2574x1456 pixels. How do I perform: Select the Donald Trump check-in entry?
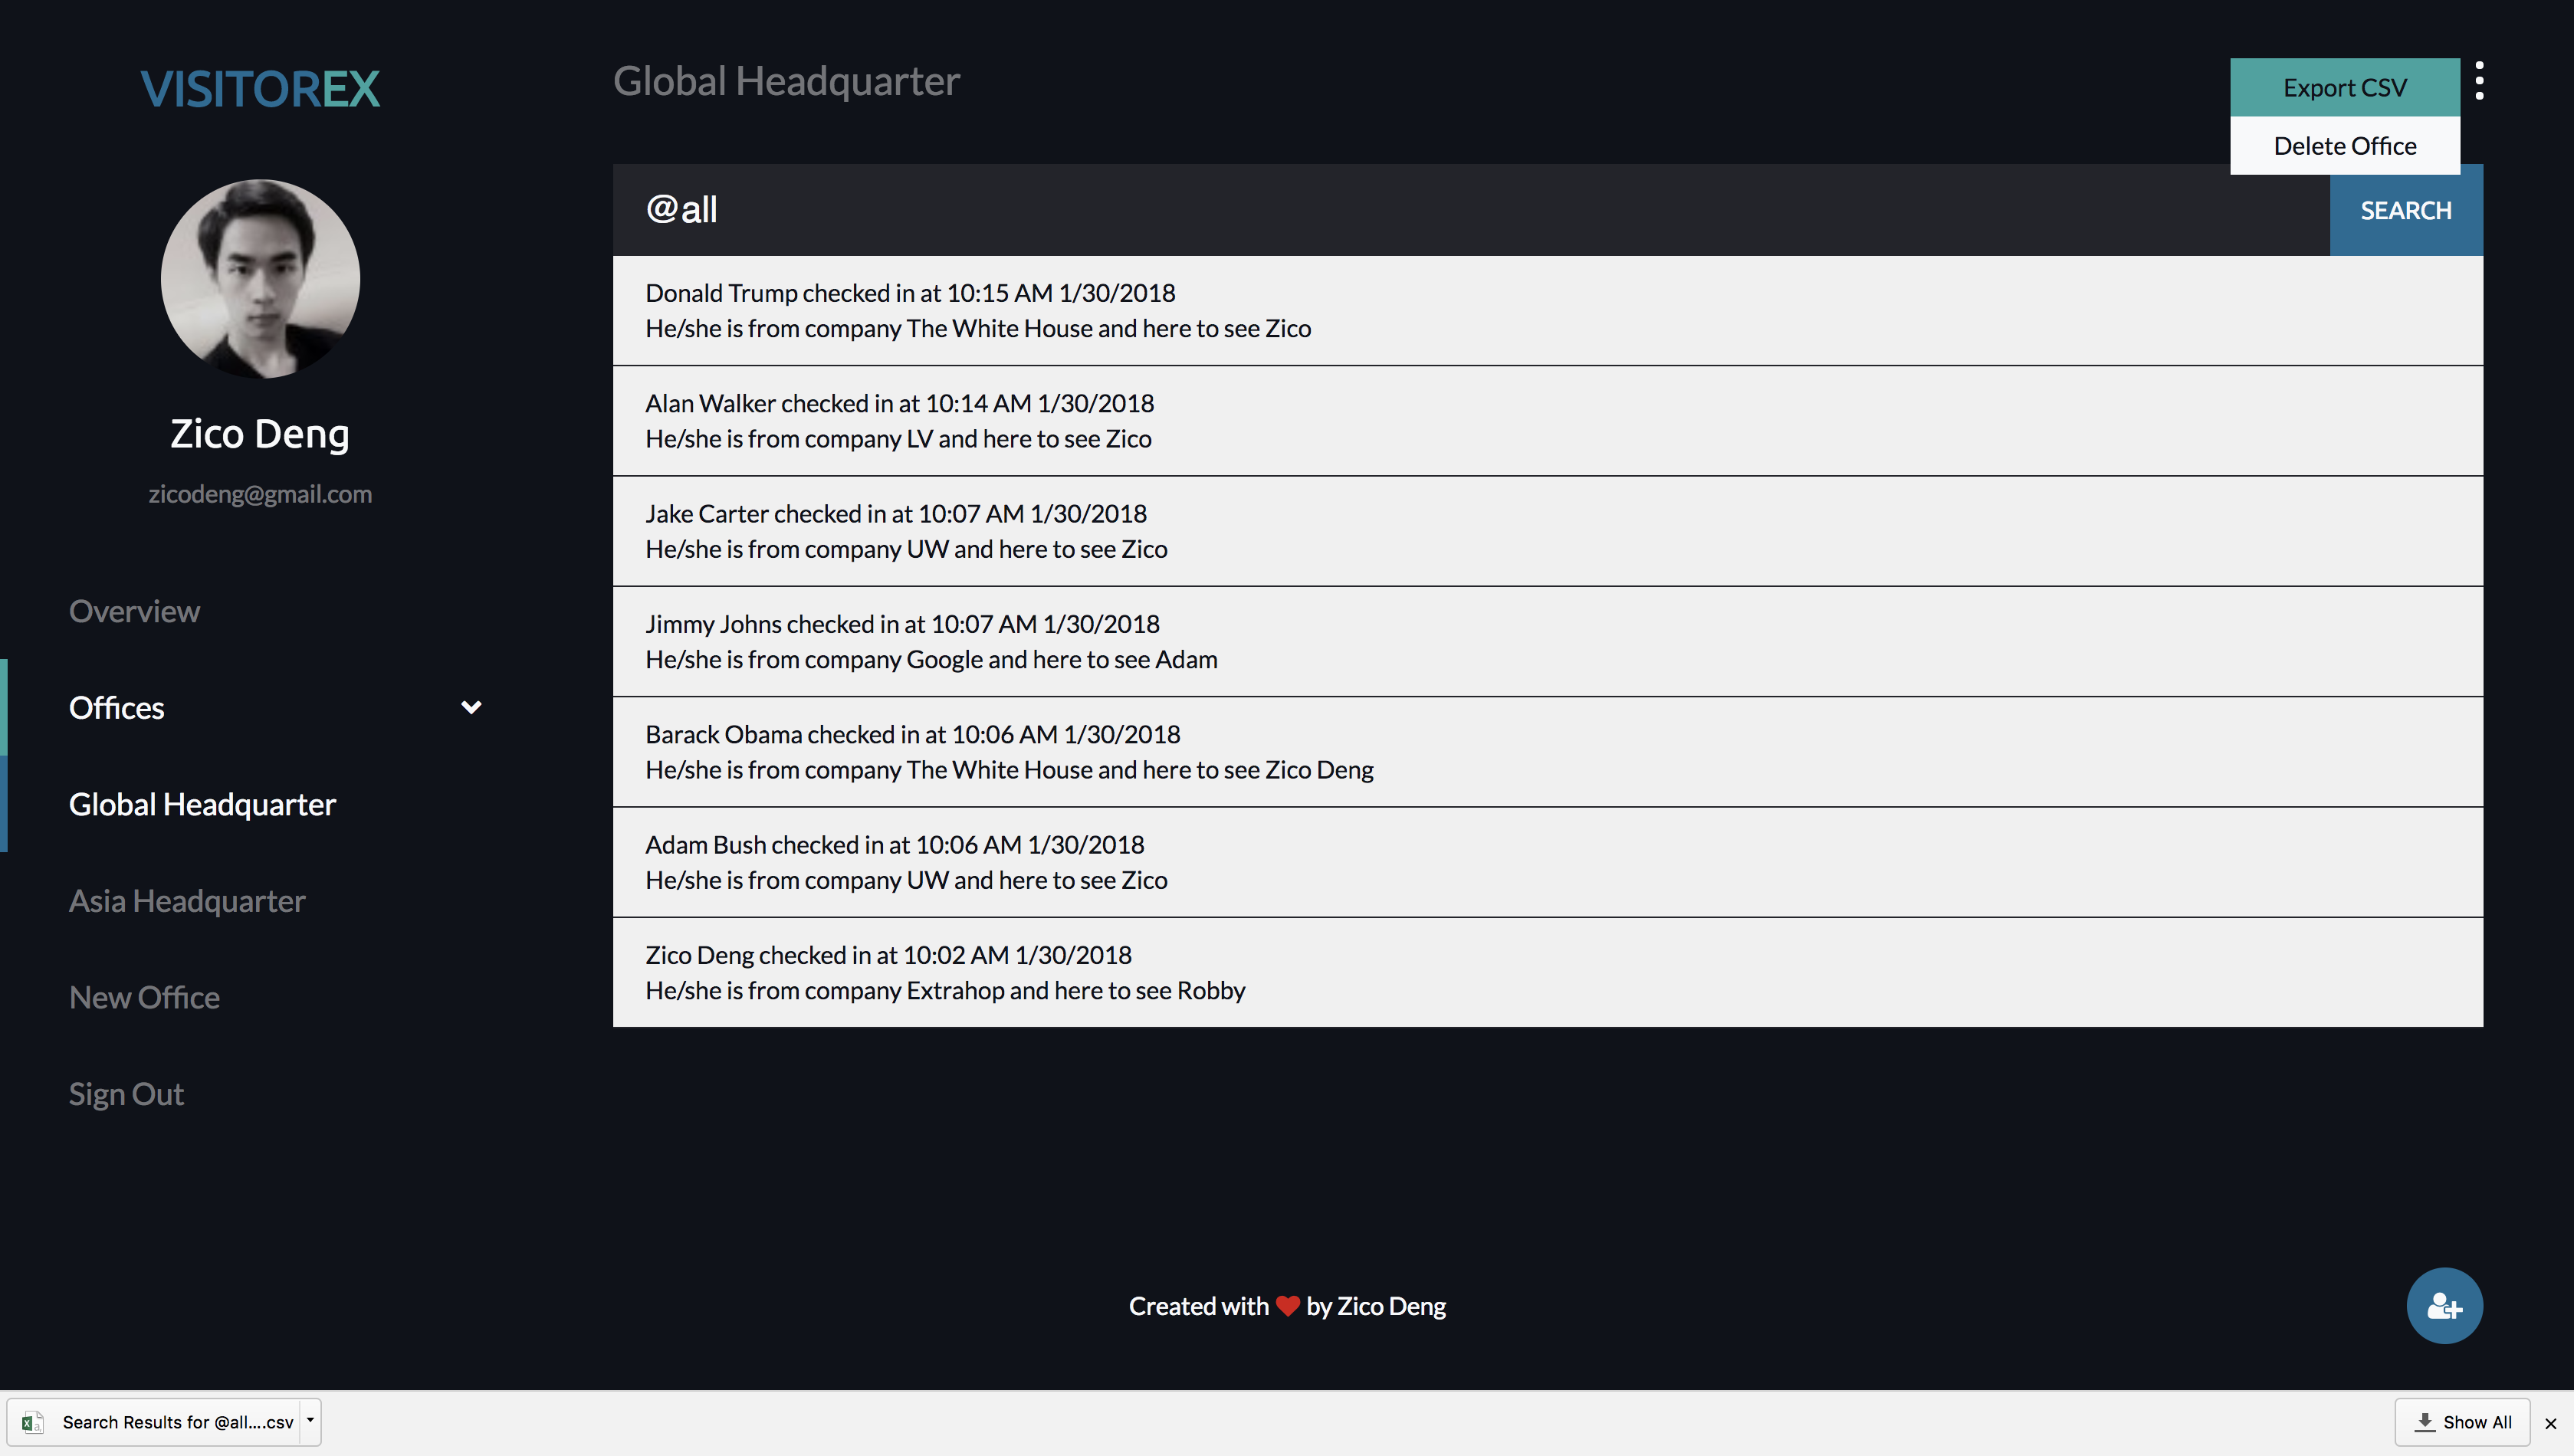click(x=1547, y=311)
